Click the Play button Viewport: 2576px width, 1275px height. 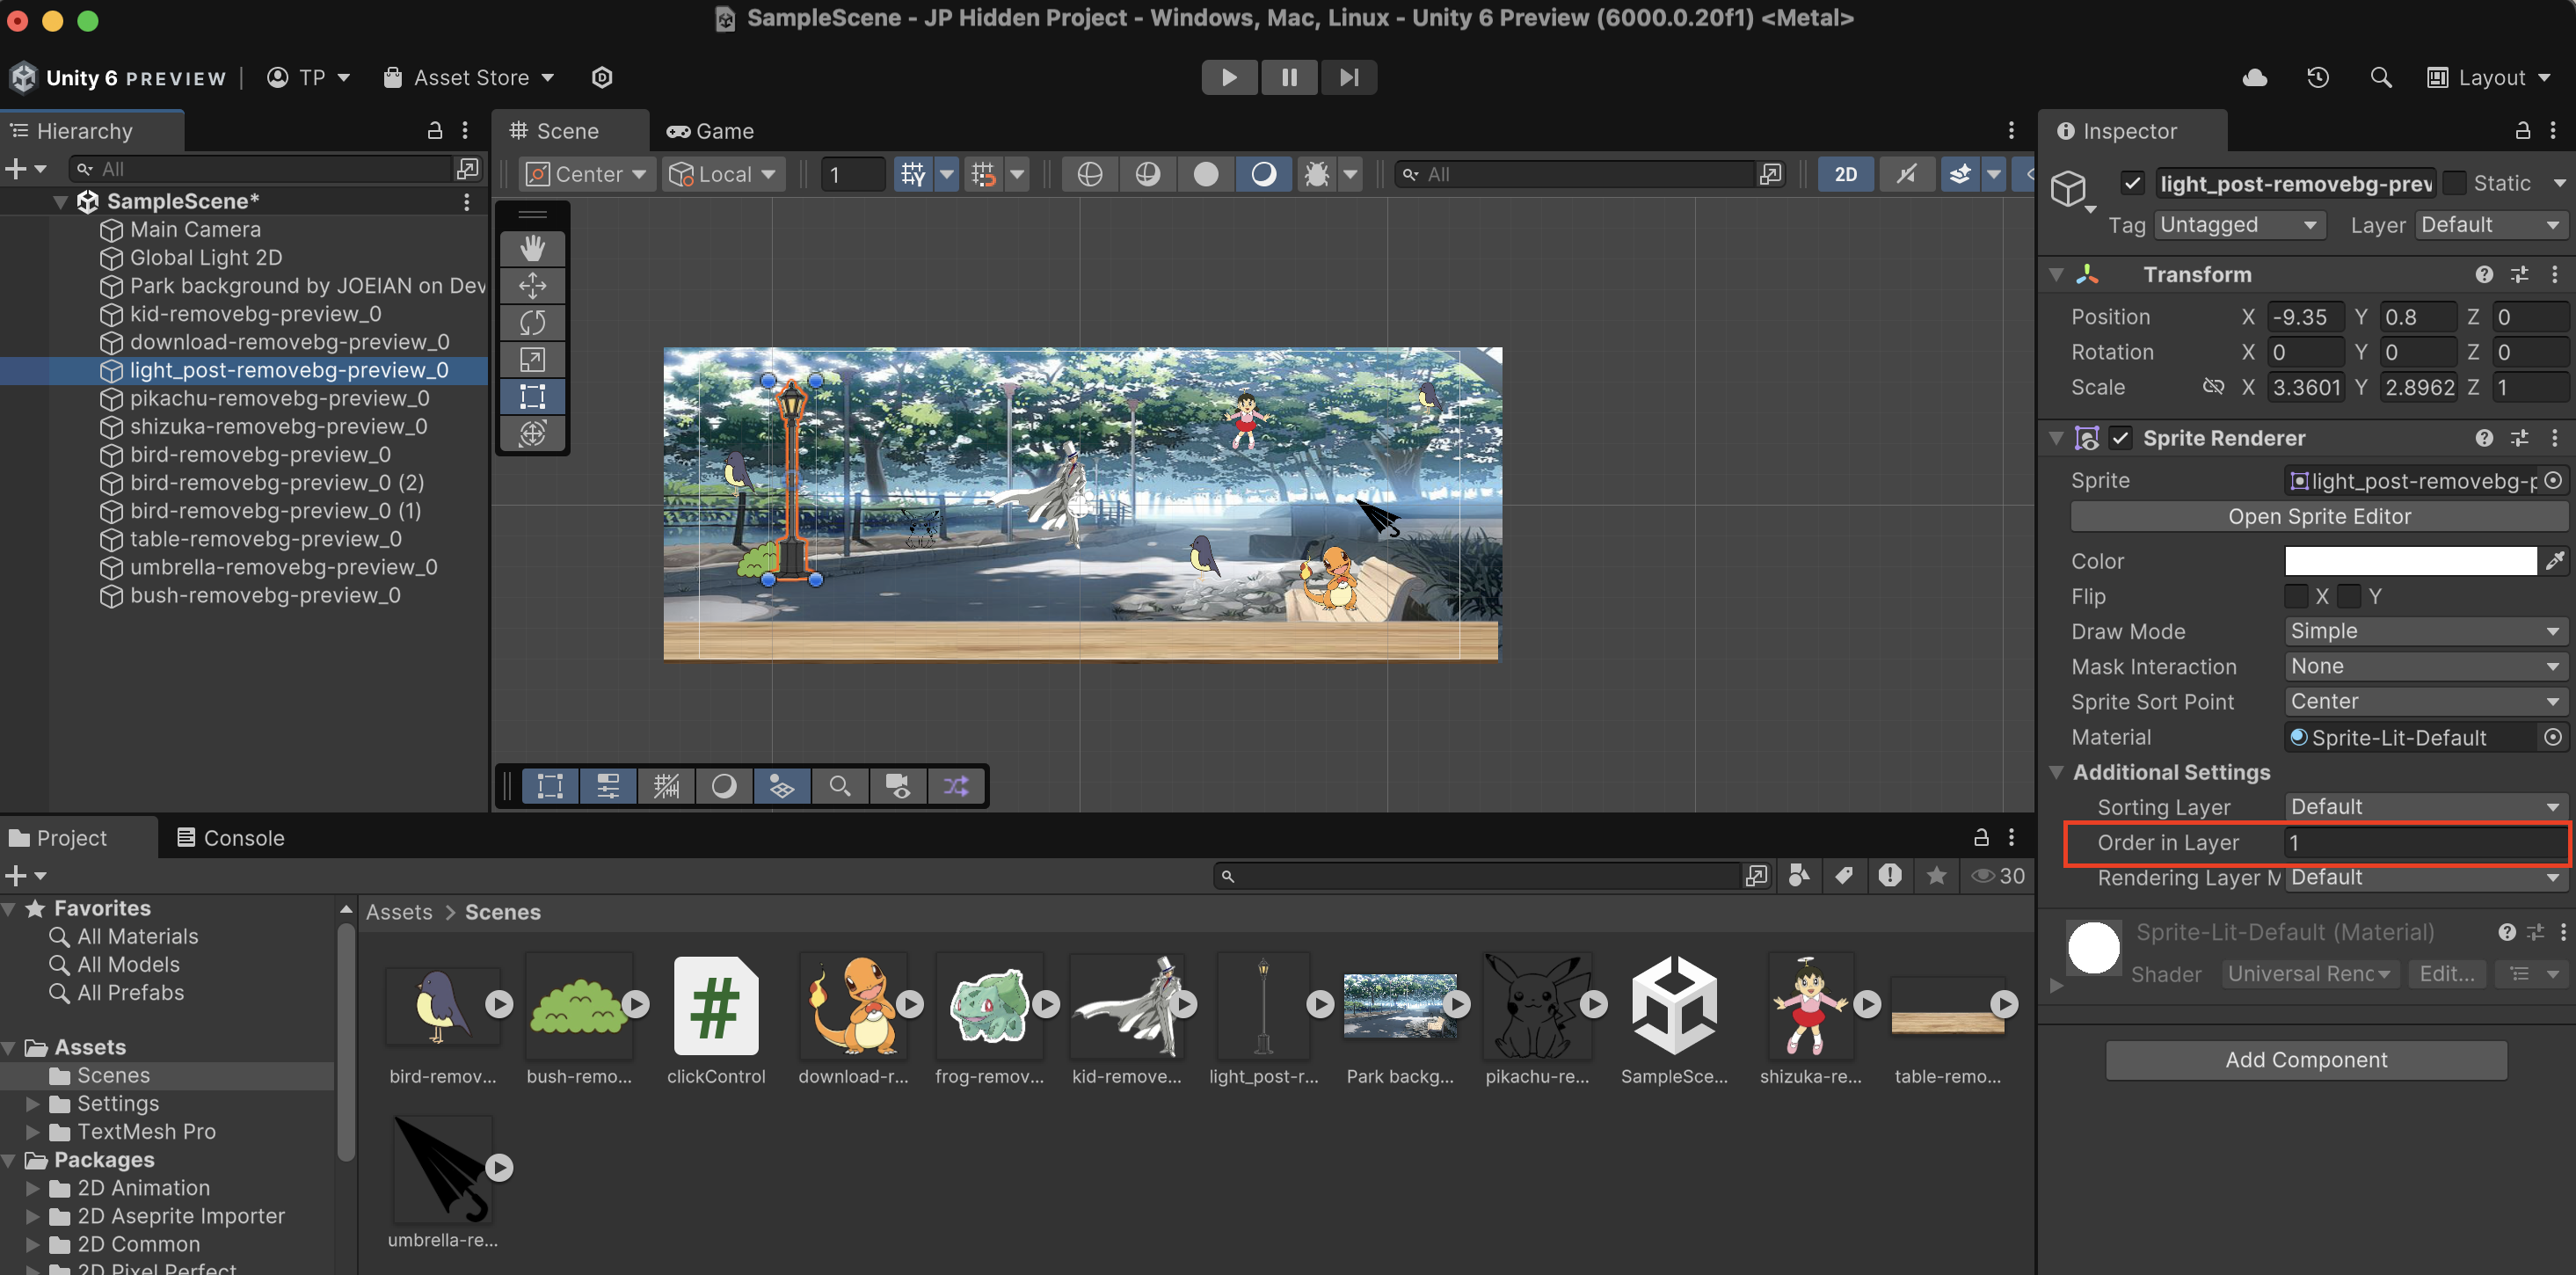click(x=1229, y=77)
